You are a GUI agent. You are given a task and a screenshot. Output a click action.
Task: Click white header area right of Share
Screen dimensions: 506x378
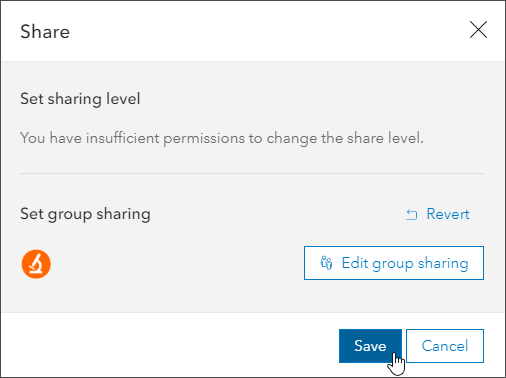click(267, 31)
